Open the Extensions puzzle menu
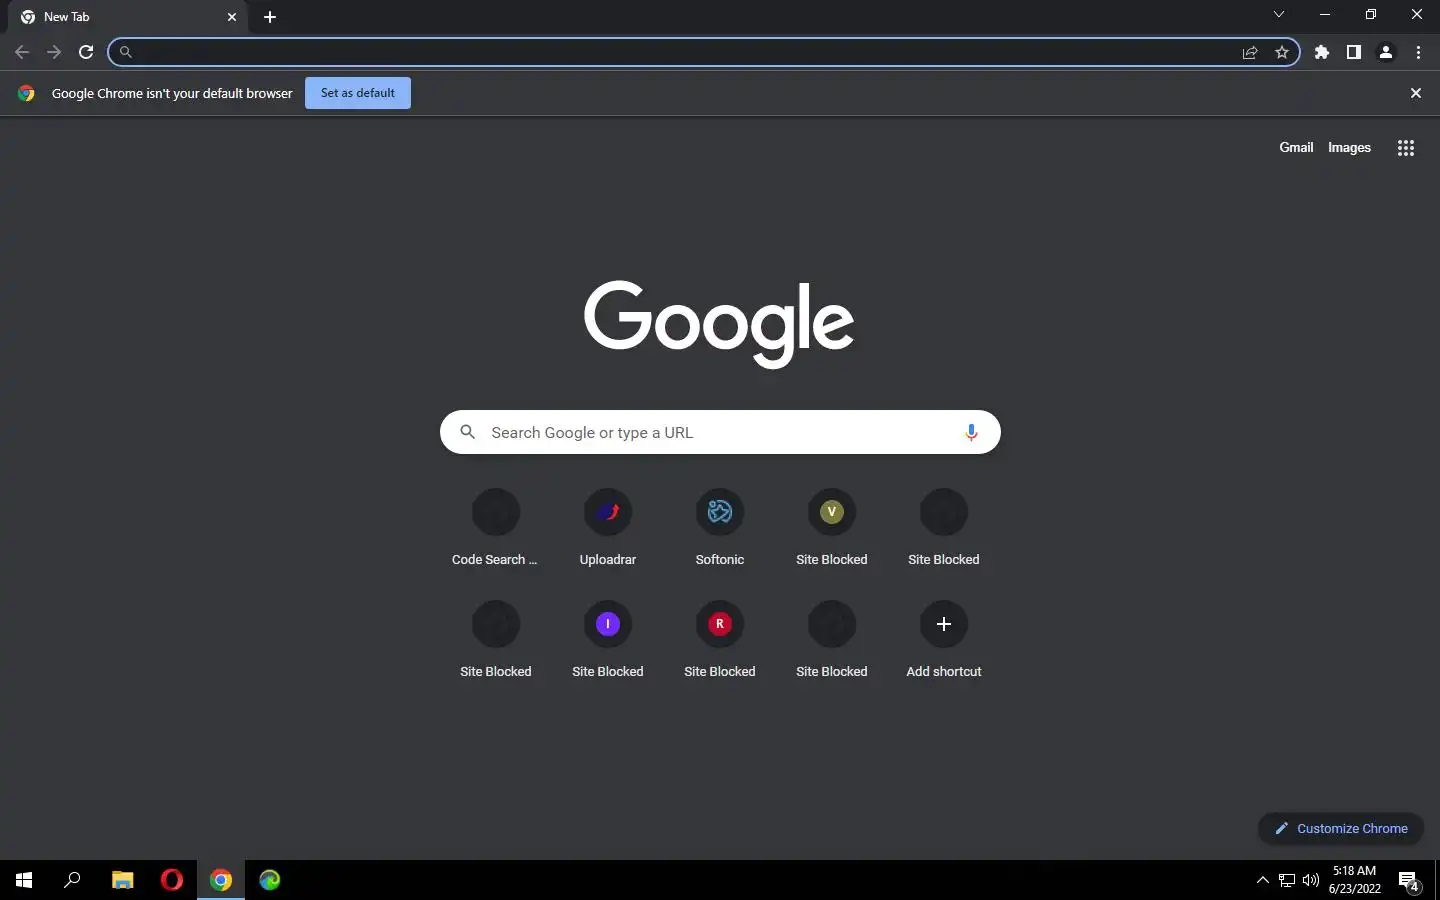Screen dimensions: 1440x900 pos(1322,52)
